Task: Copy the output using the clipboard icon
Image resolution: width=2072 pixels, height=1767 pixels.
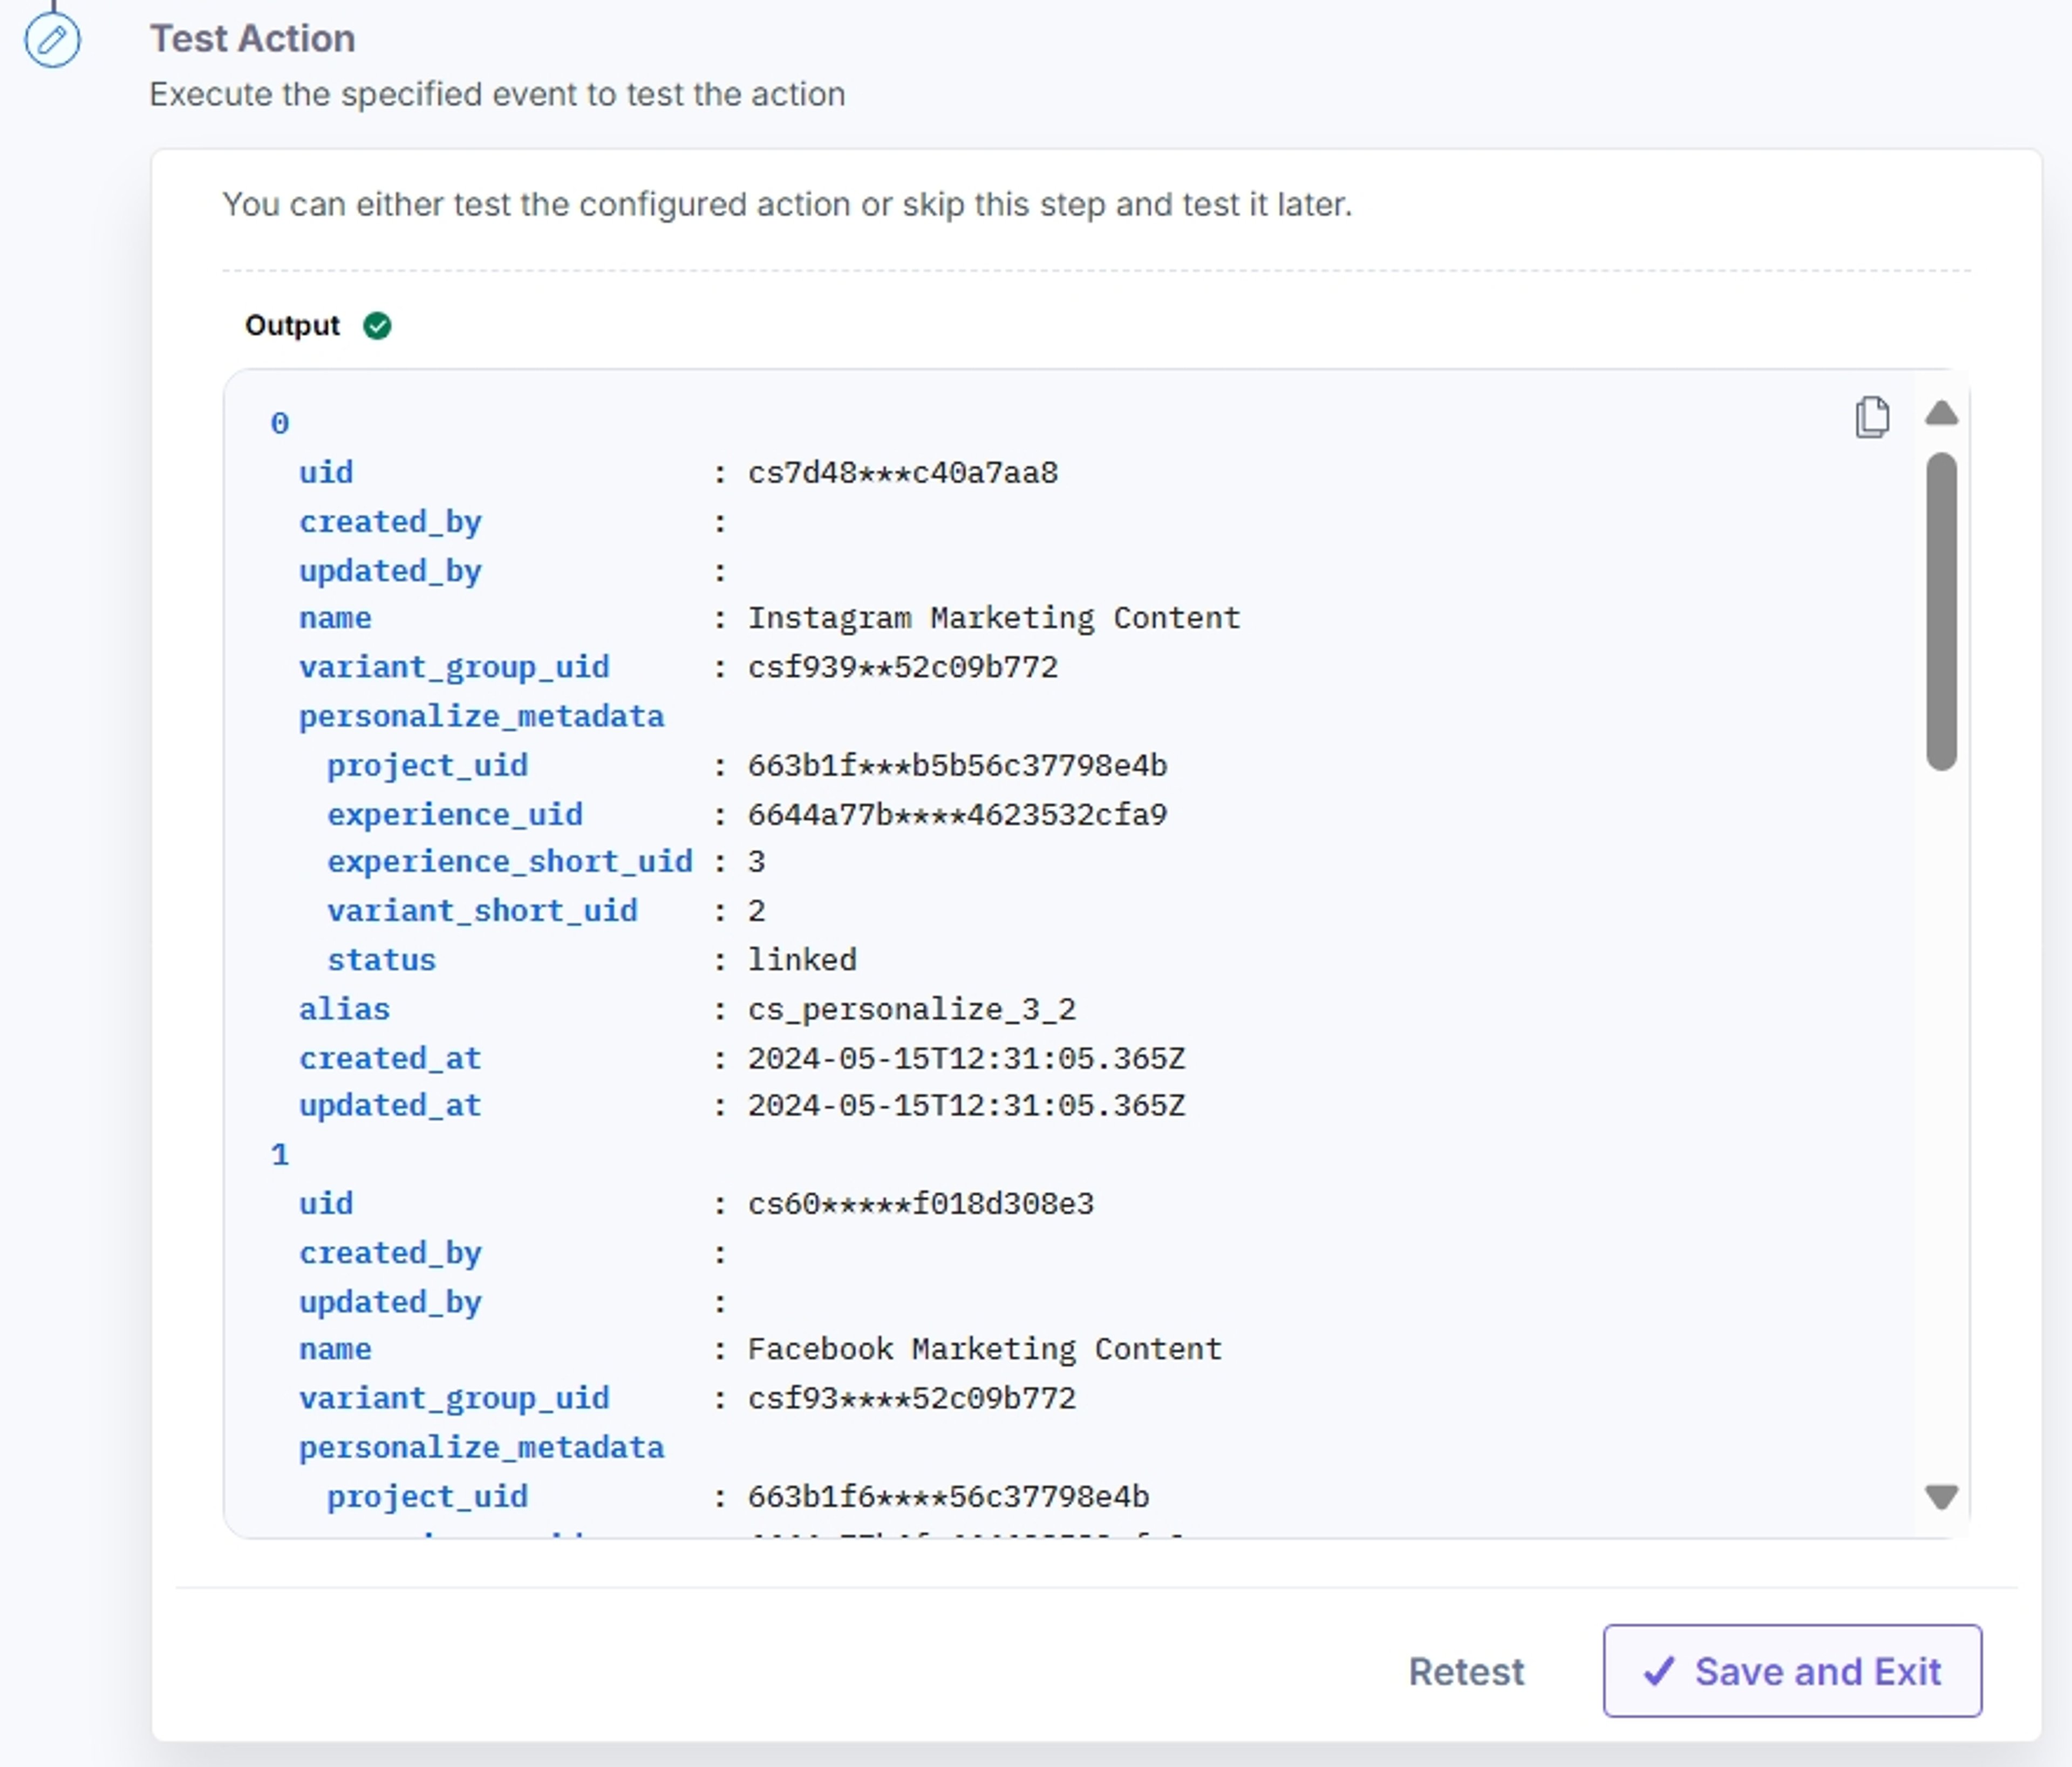Action: [1872, 416]
